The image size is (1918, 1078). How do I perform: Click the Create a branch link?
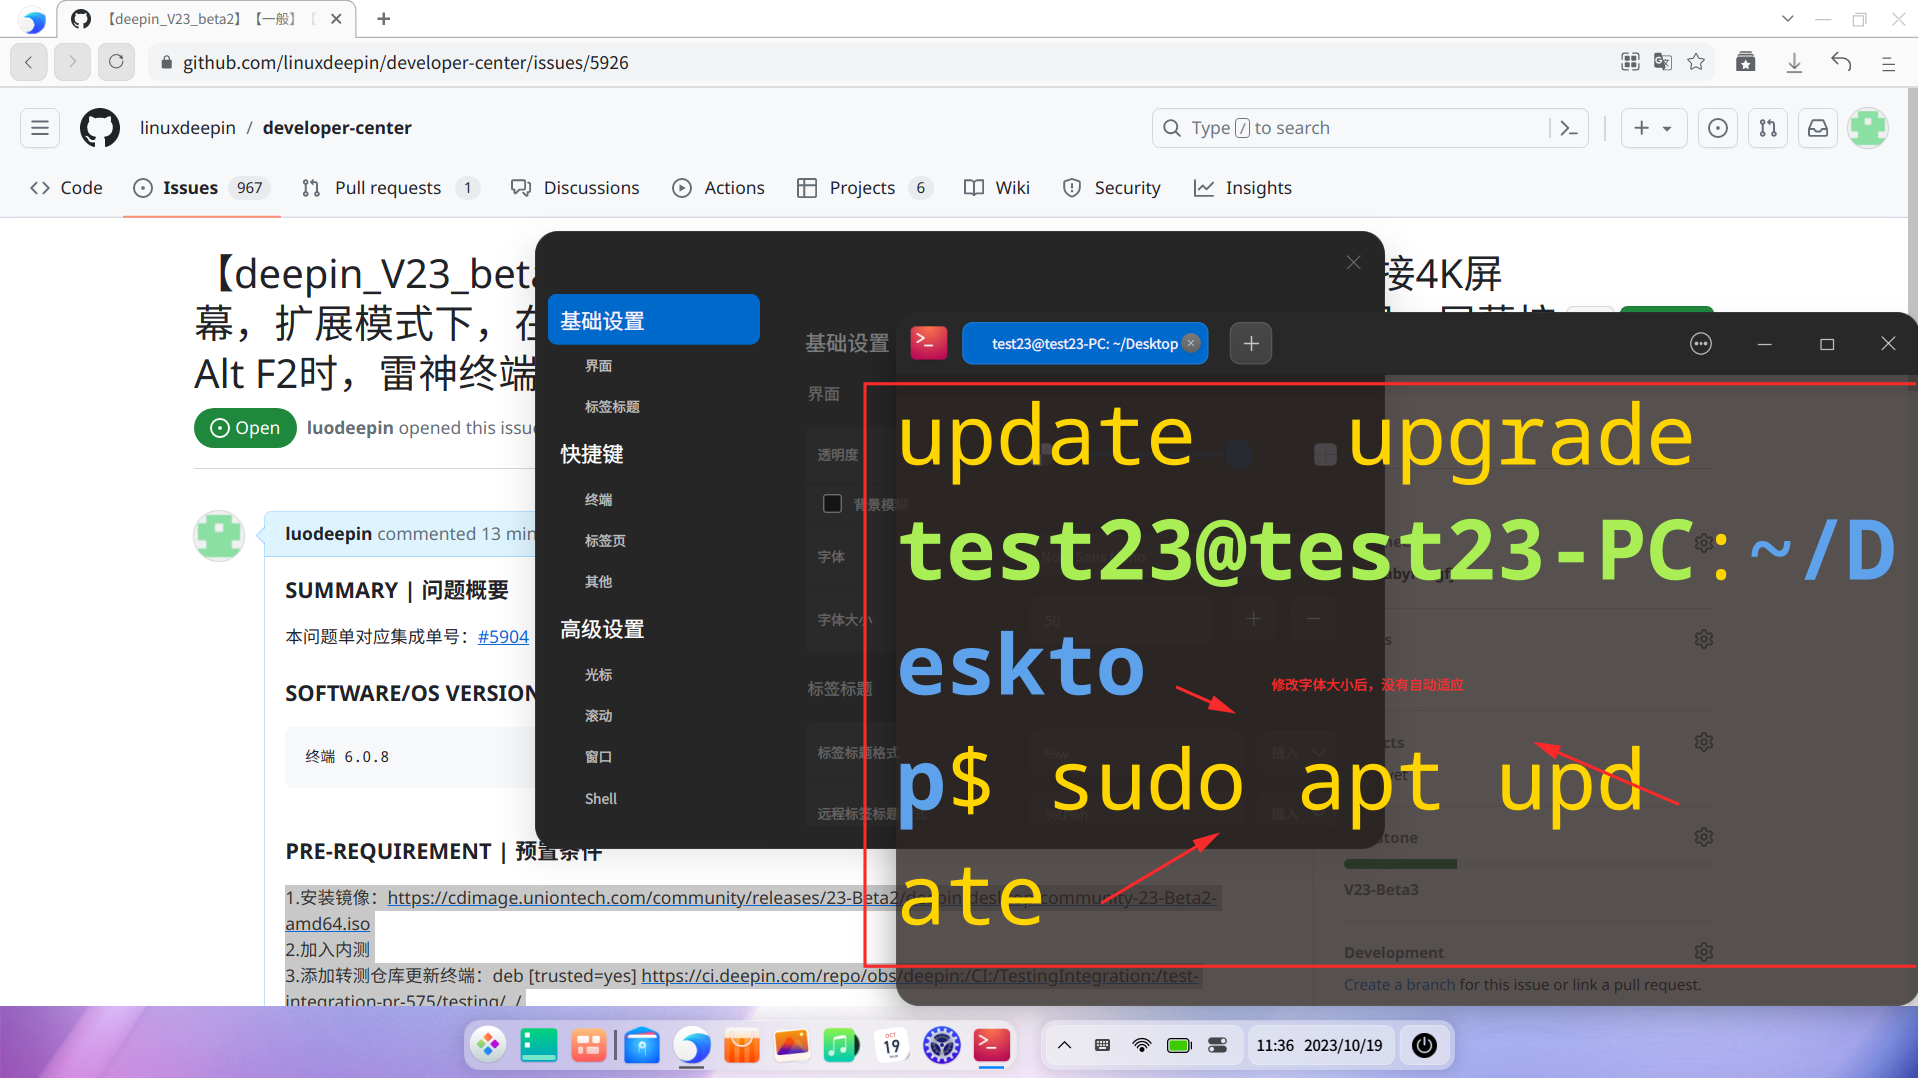pos(1399,984)
